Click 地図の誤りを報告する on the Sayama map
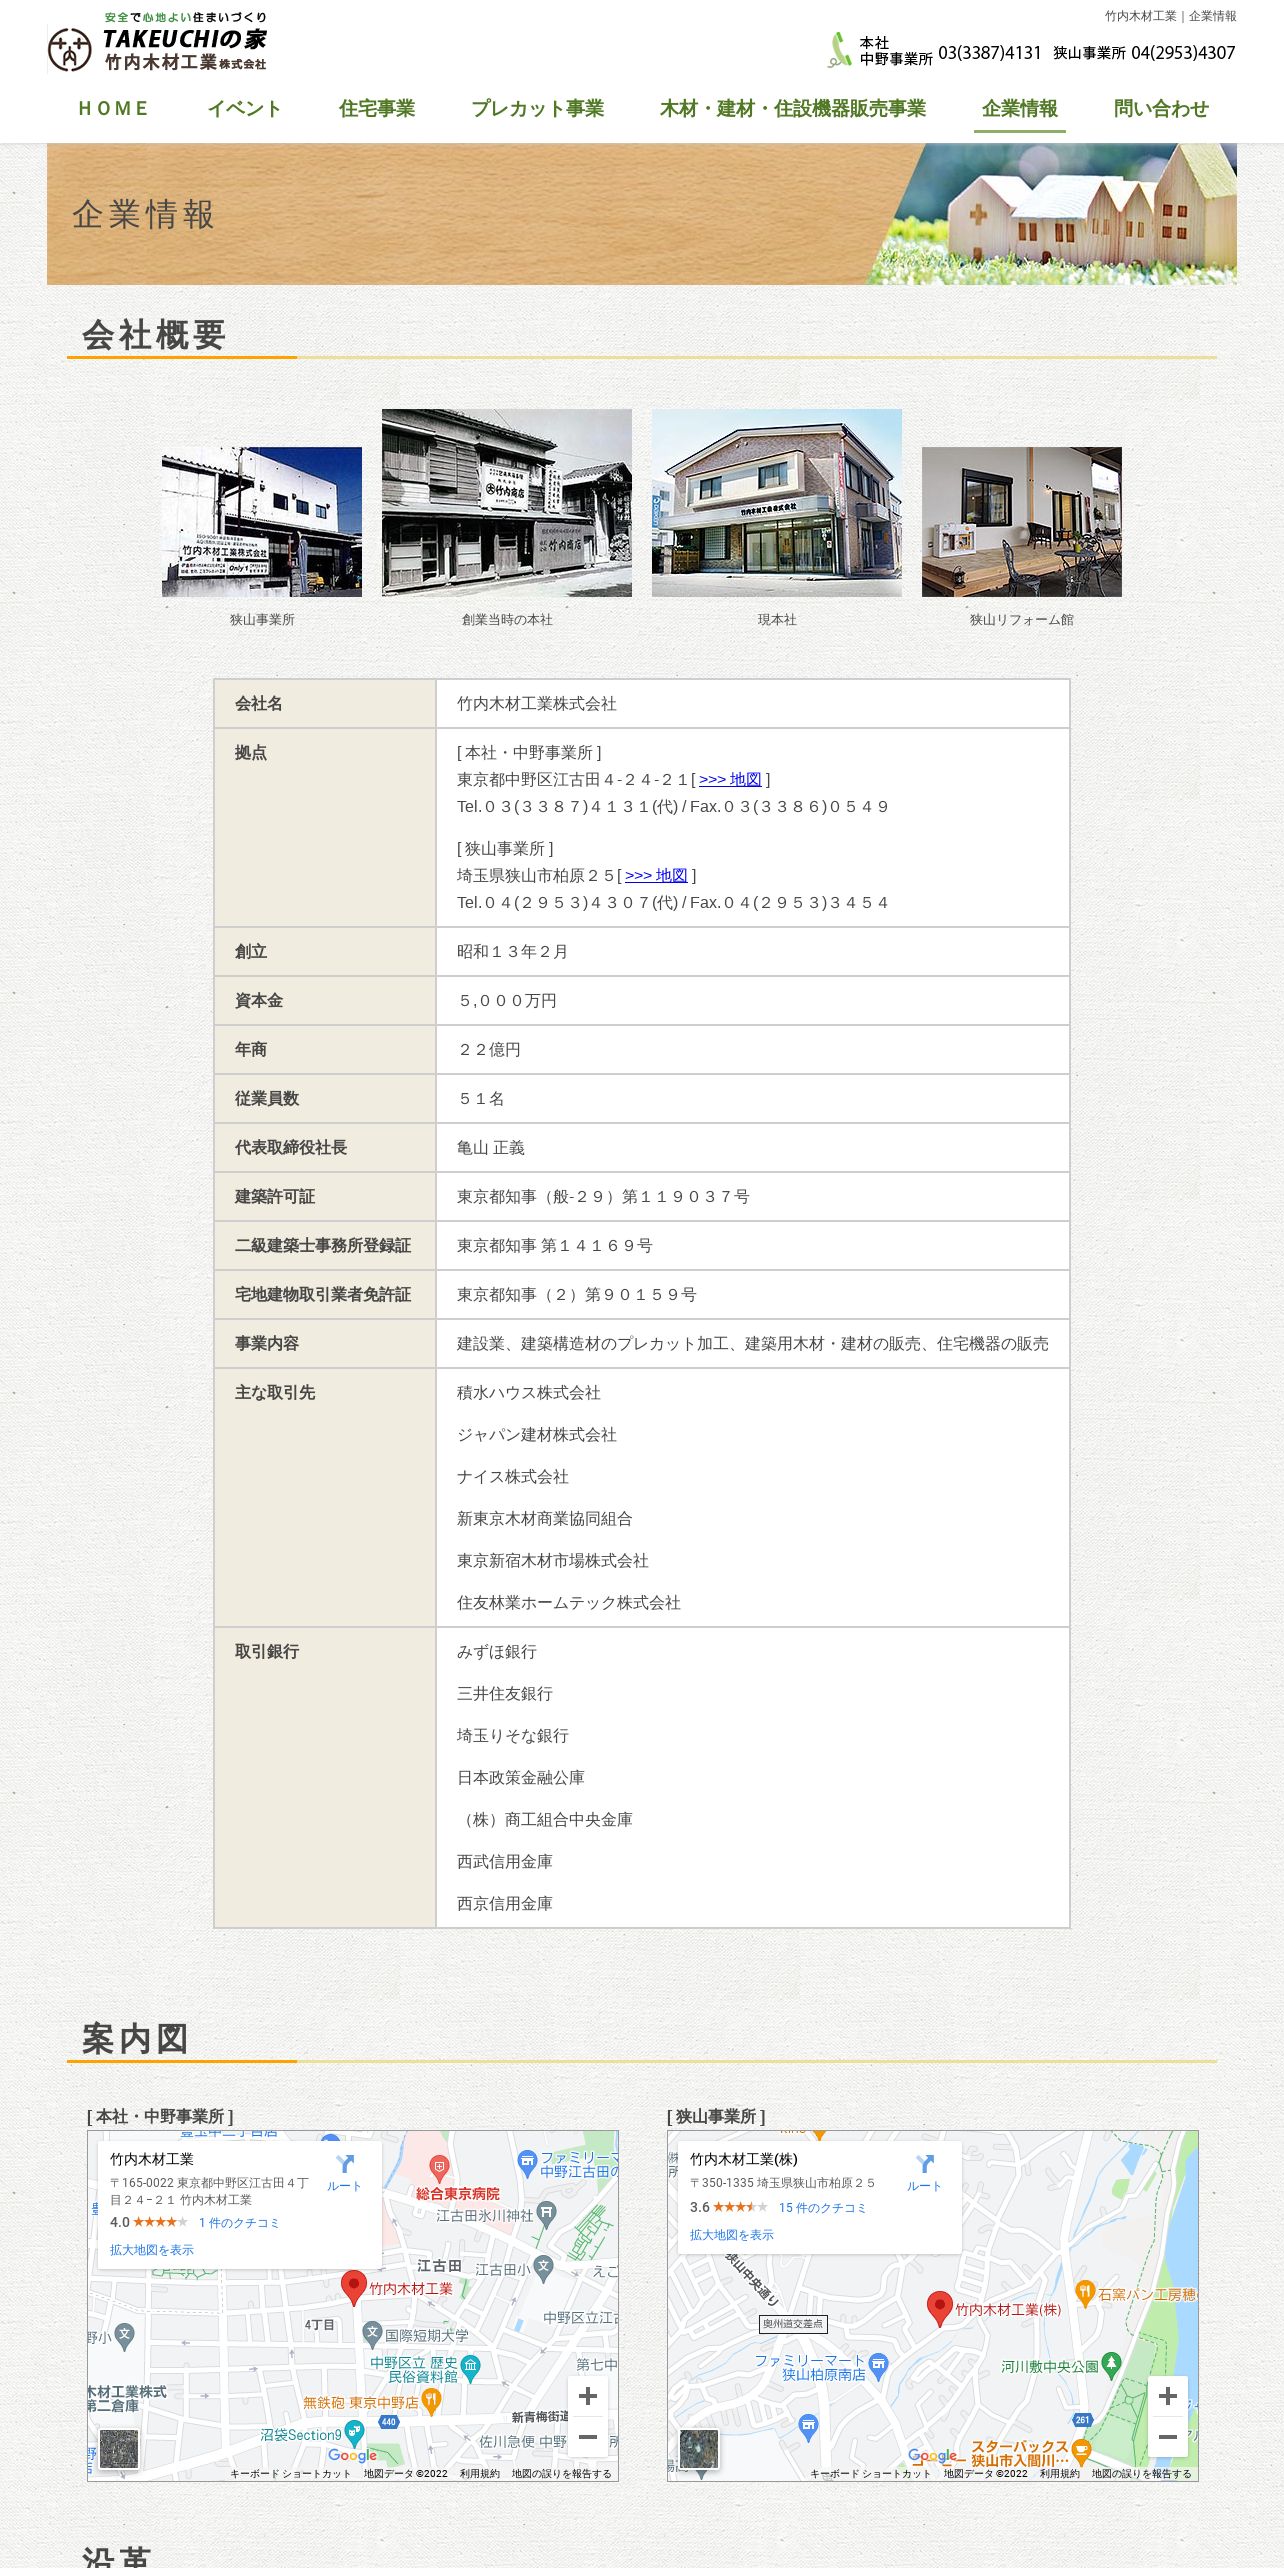Screen dimensions: 1284x2568 [1142, 2473]
